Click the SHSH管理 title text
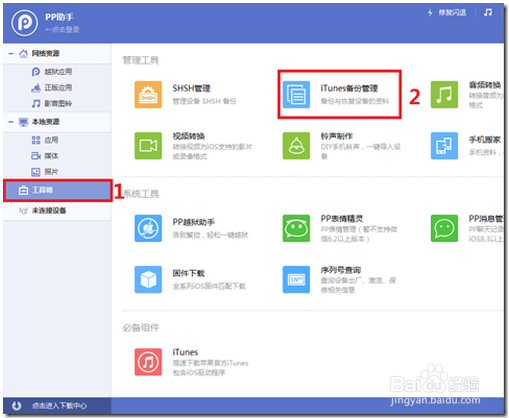The height and width of the screenshot is (418, 509). (x=191, y=88)
